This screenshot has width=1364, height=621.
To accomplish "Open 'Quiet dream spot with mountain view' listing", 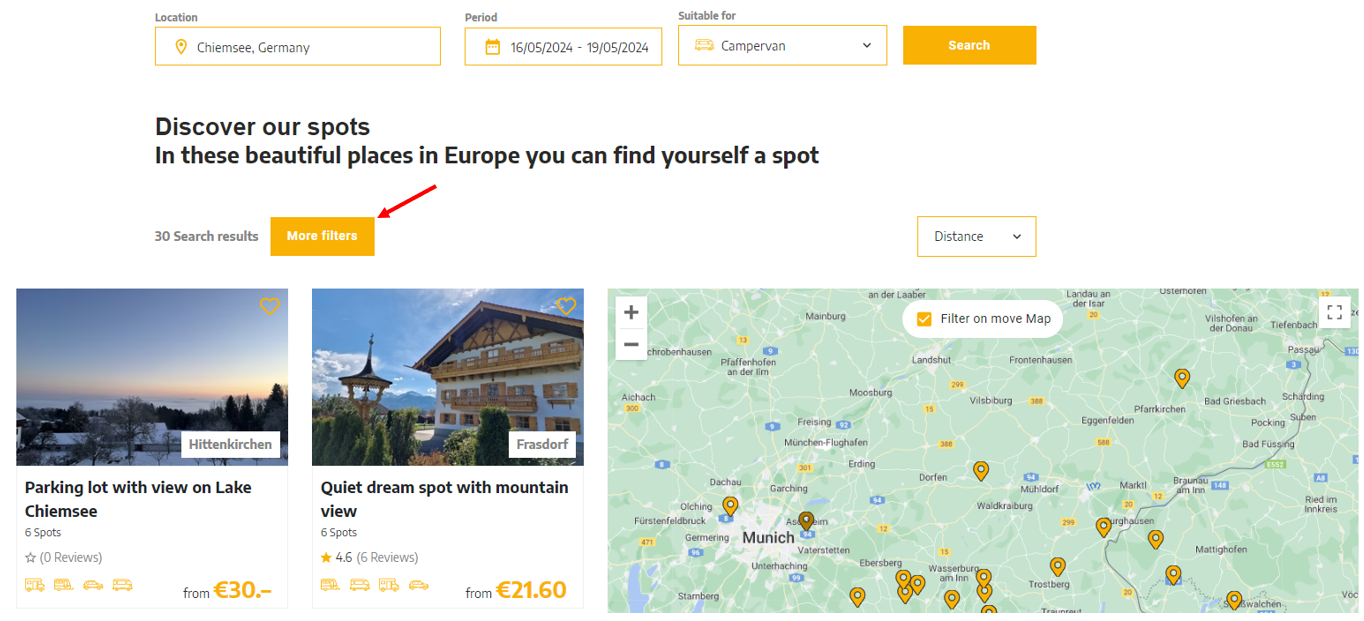I will [x=444, y=498].
